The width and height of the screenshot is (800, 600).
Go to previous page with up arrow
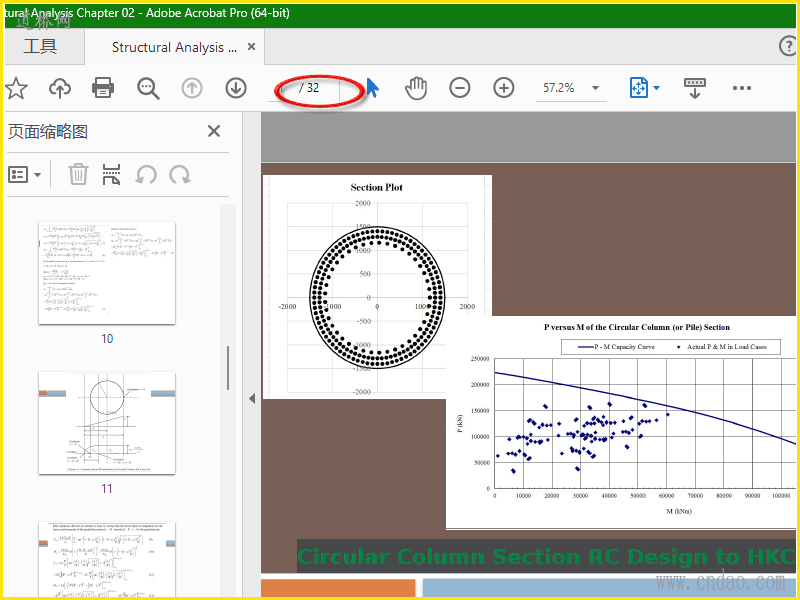coord(192,88)
